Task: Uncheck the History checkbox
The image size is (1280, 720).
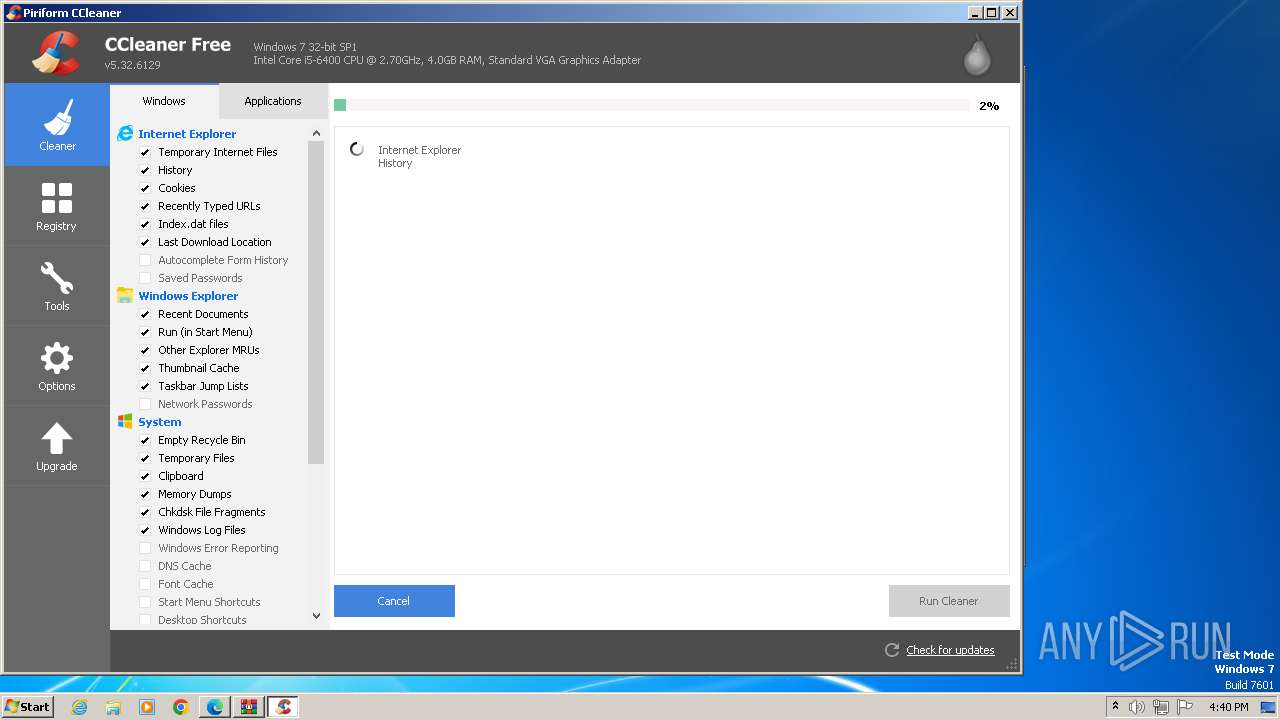Action: coord(145,170)
